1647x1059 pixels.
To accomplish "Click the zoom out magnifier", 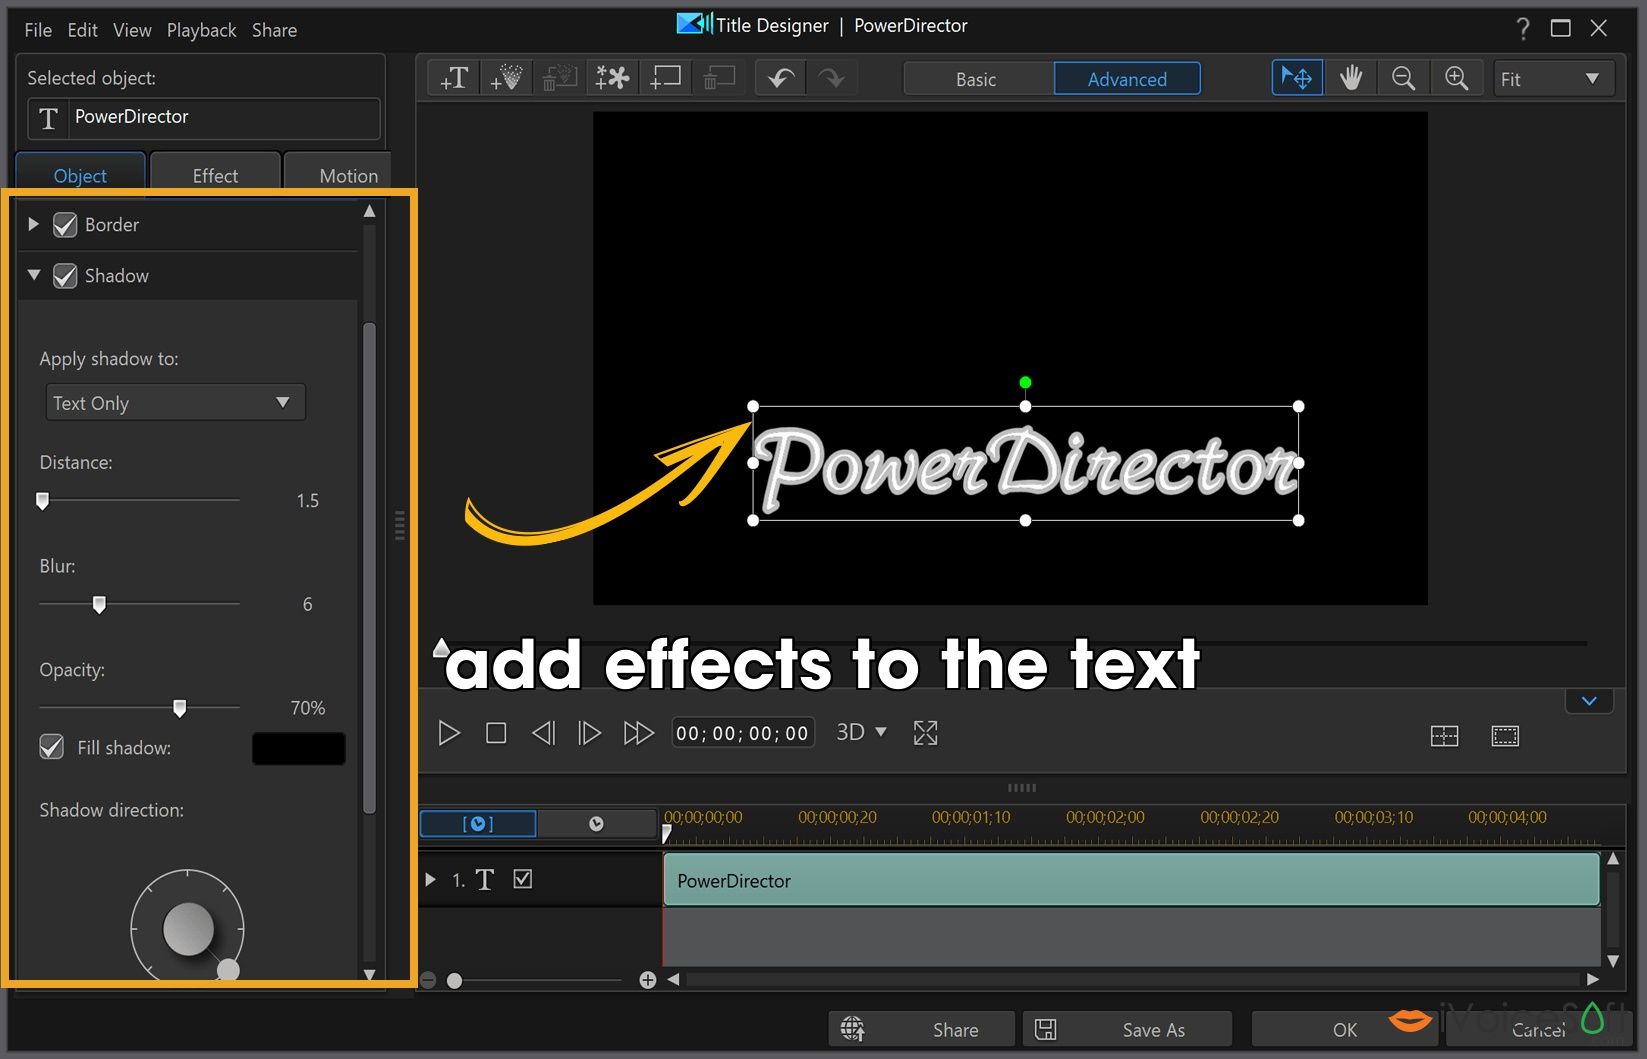I will (x=1403, y=78).
